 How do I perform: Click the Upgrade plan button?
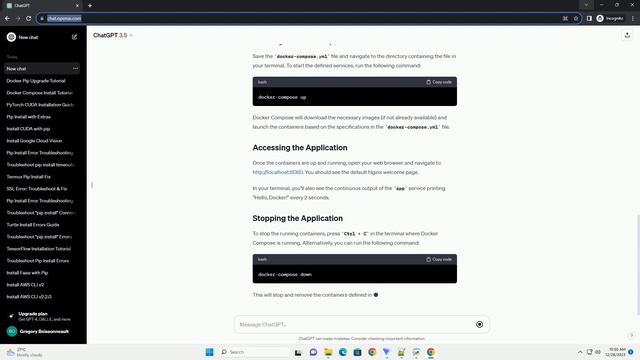tap(42, 316)
